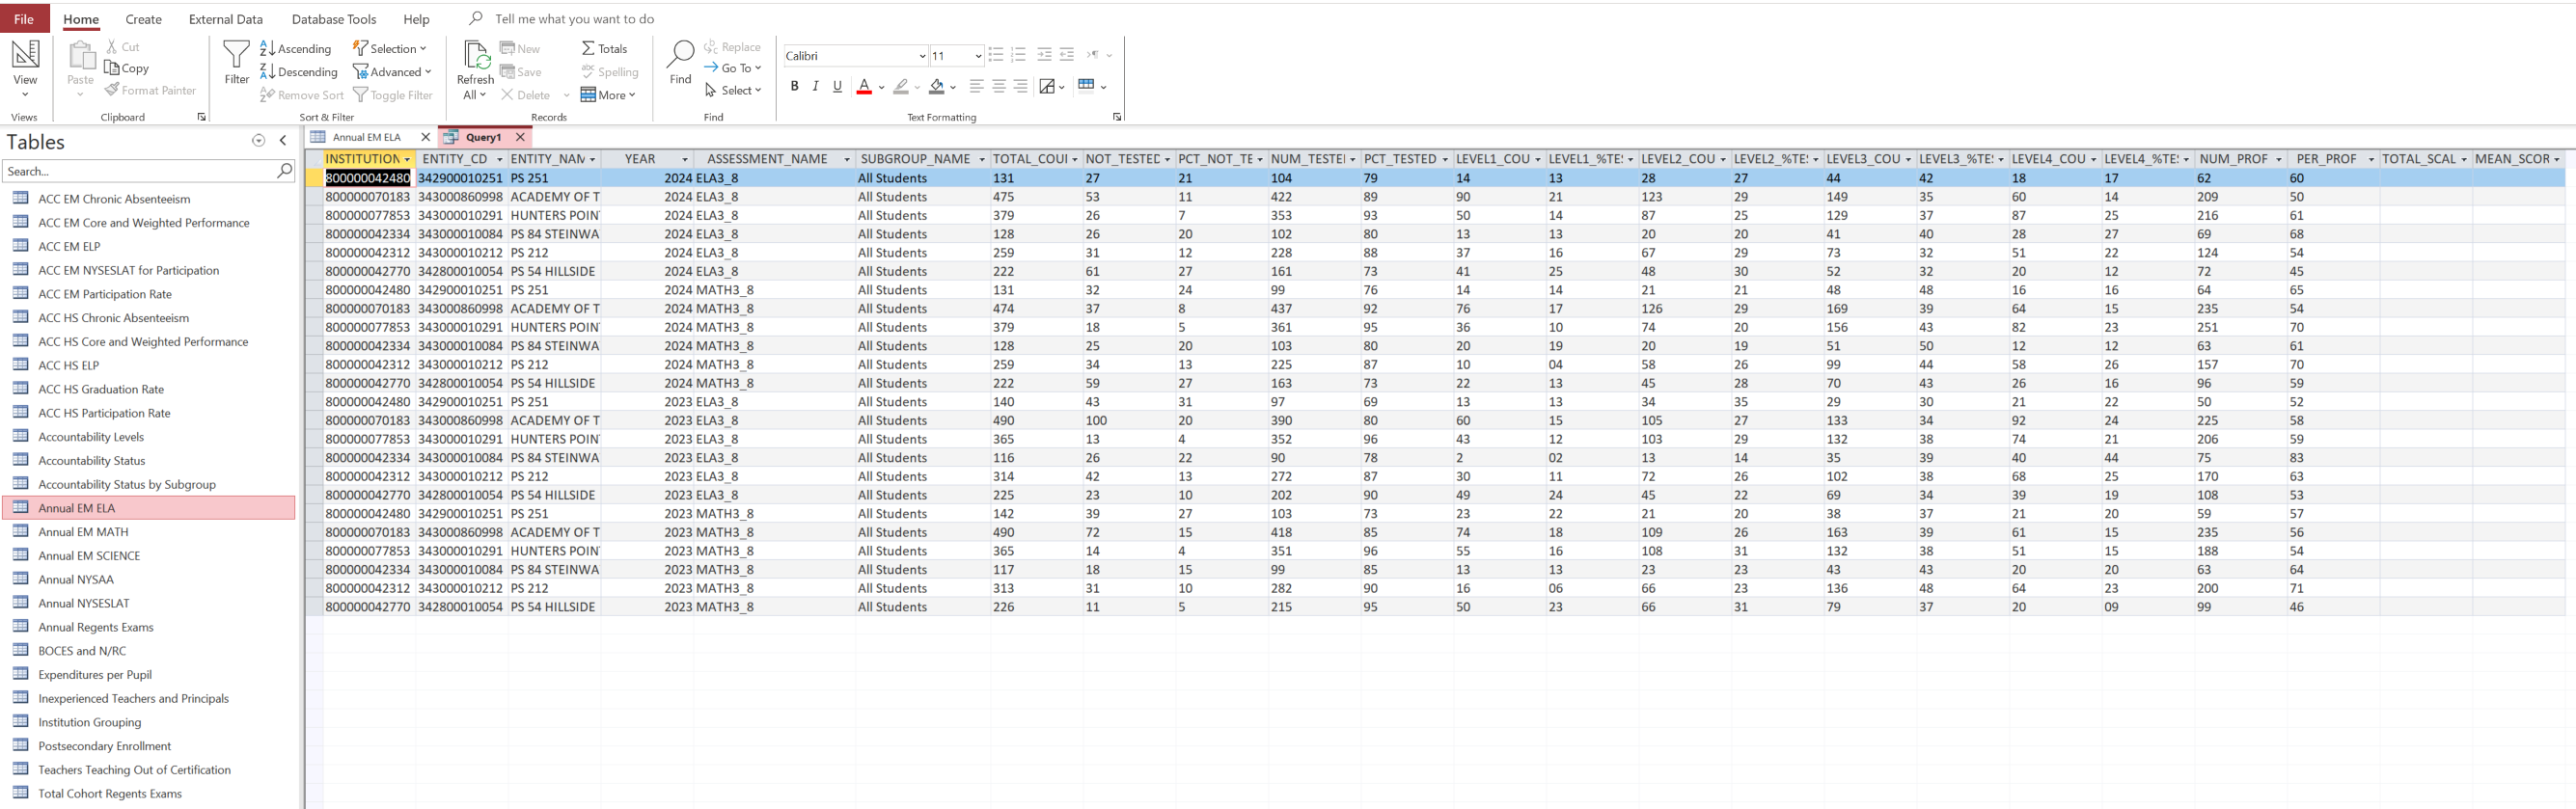
Task: Align text left in datasheet
Action: [977, 86]
